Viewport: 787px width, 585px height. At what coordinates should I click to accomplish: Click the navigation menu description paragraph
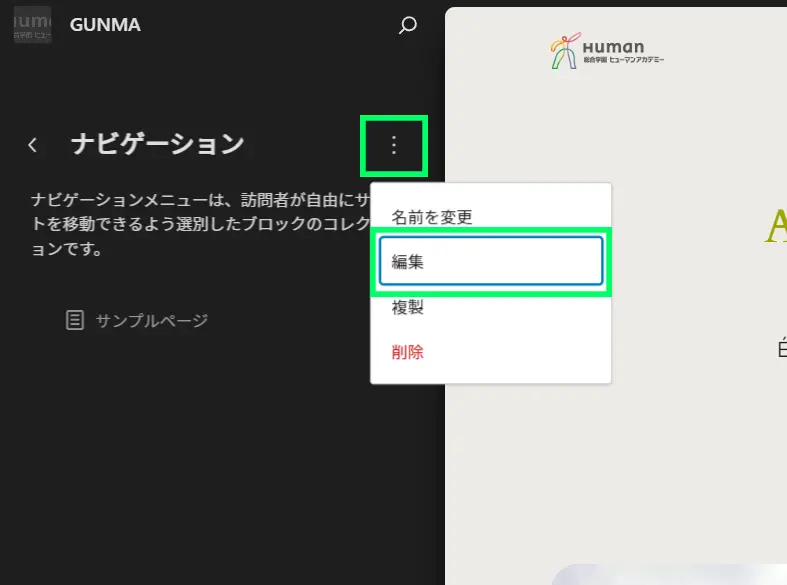pos(200,224)
